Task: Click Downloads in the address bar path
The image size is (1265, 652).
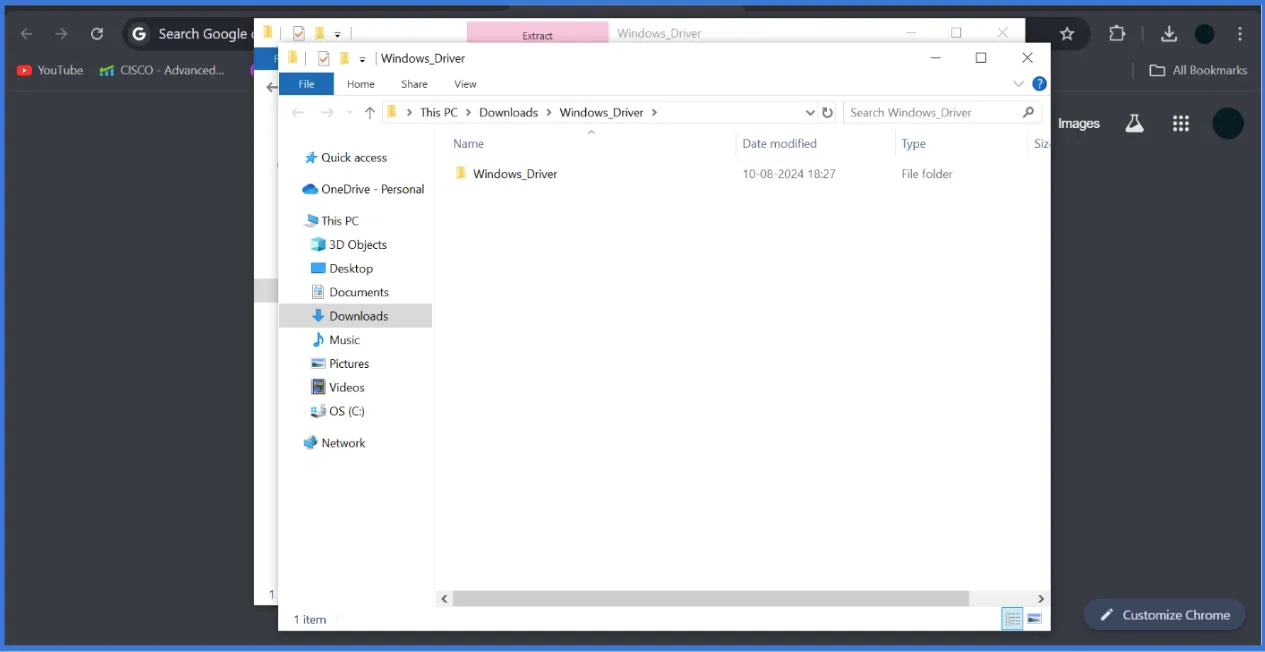Action: coord(508,112)
